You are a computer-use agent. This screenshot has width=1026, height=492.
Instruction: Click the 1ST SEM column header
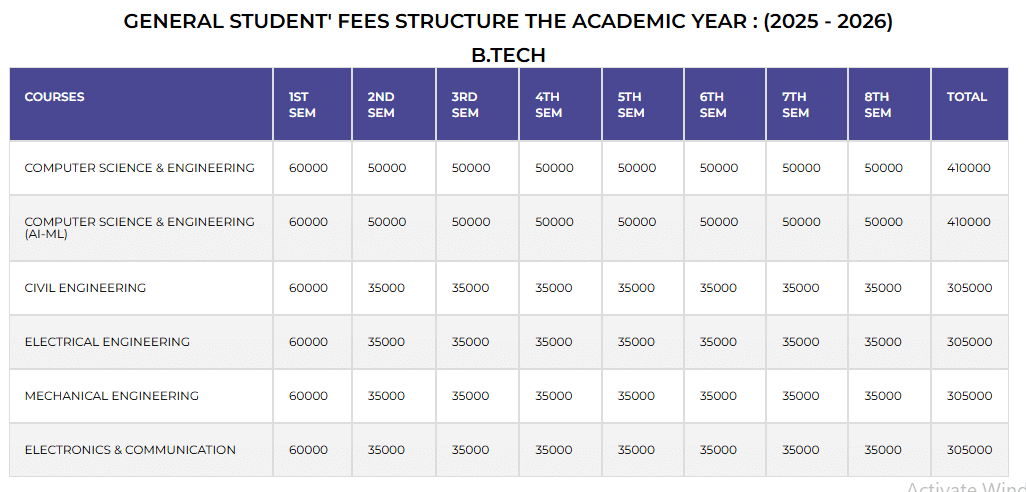[301, 105]
